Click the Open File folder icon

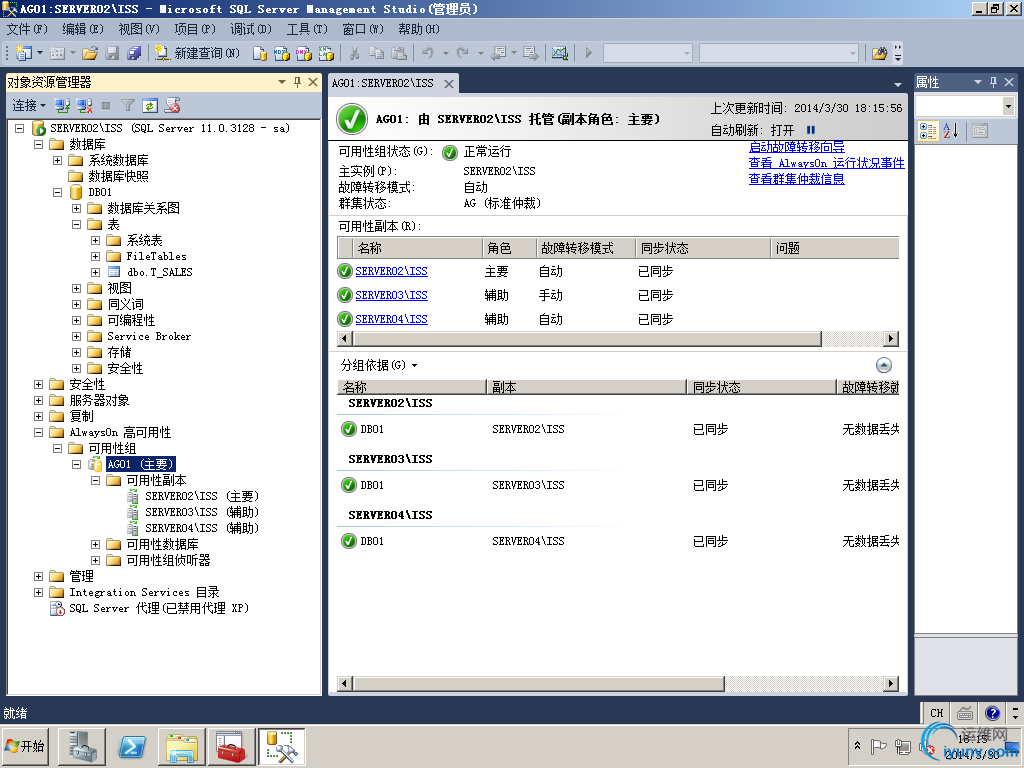90,53
